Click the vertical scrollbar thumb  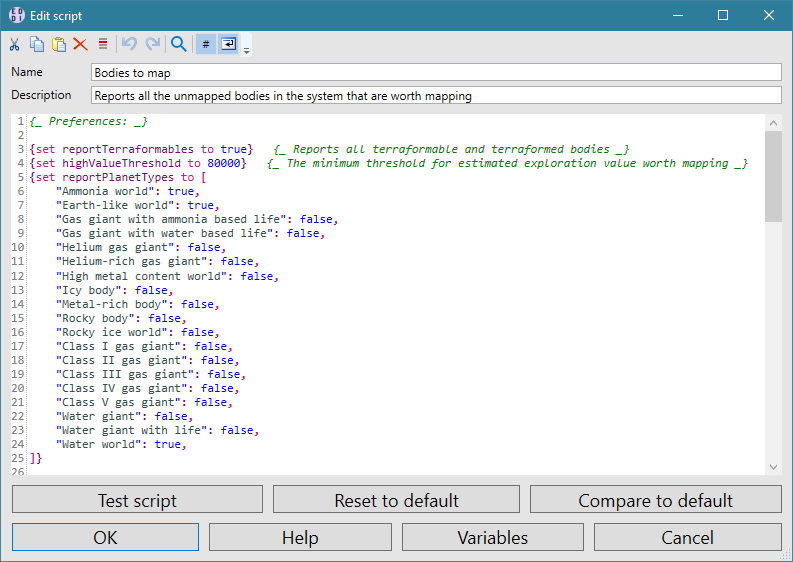click(773, 176)
